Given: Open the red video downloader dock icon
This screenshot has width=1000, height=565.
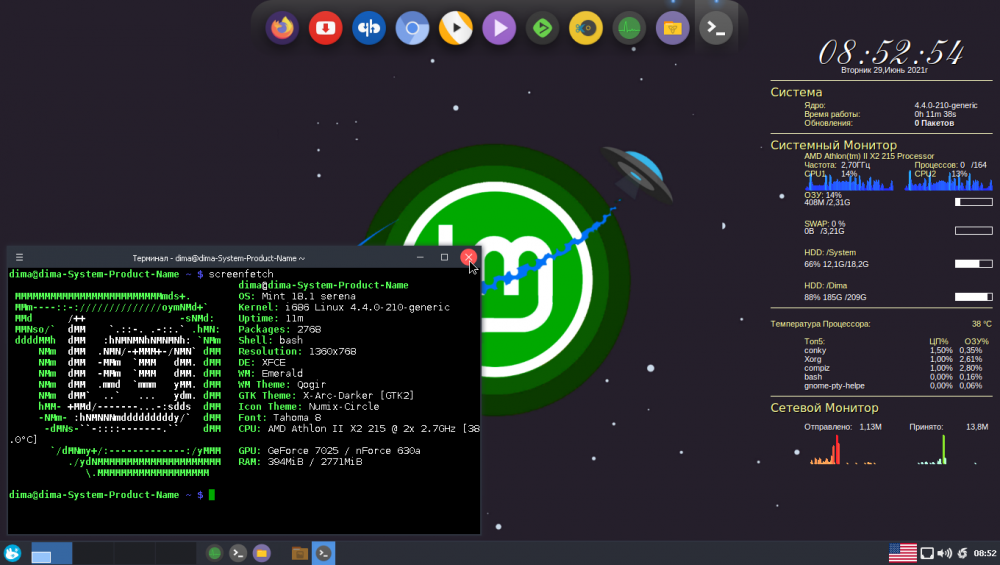Looking at the screenshot, I should 325,28.
